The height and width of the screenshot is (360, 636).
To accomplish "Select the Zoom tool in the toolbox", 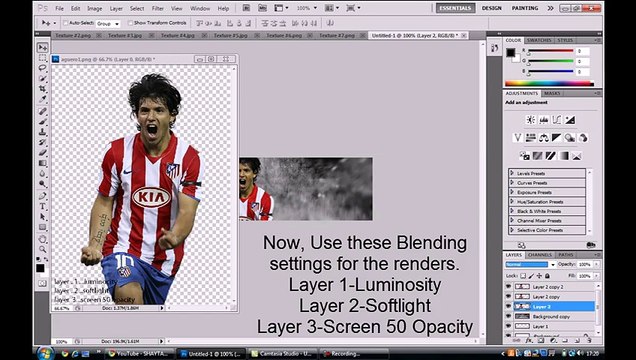I will pyautogui.click(x=42, y=249).
